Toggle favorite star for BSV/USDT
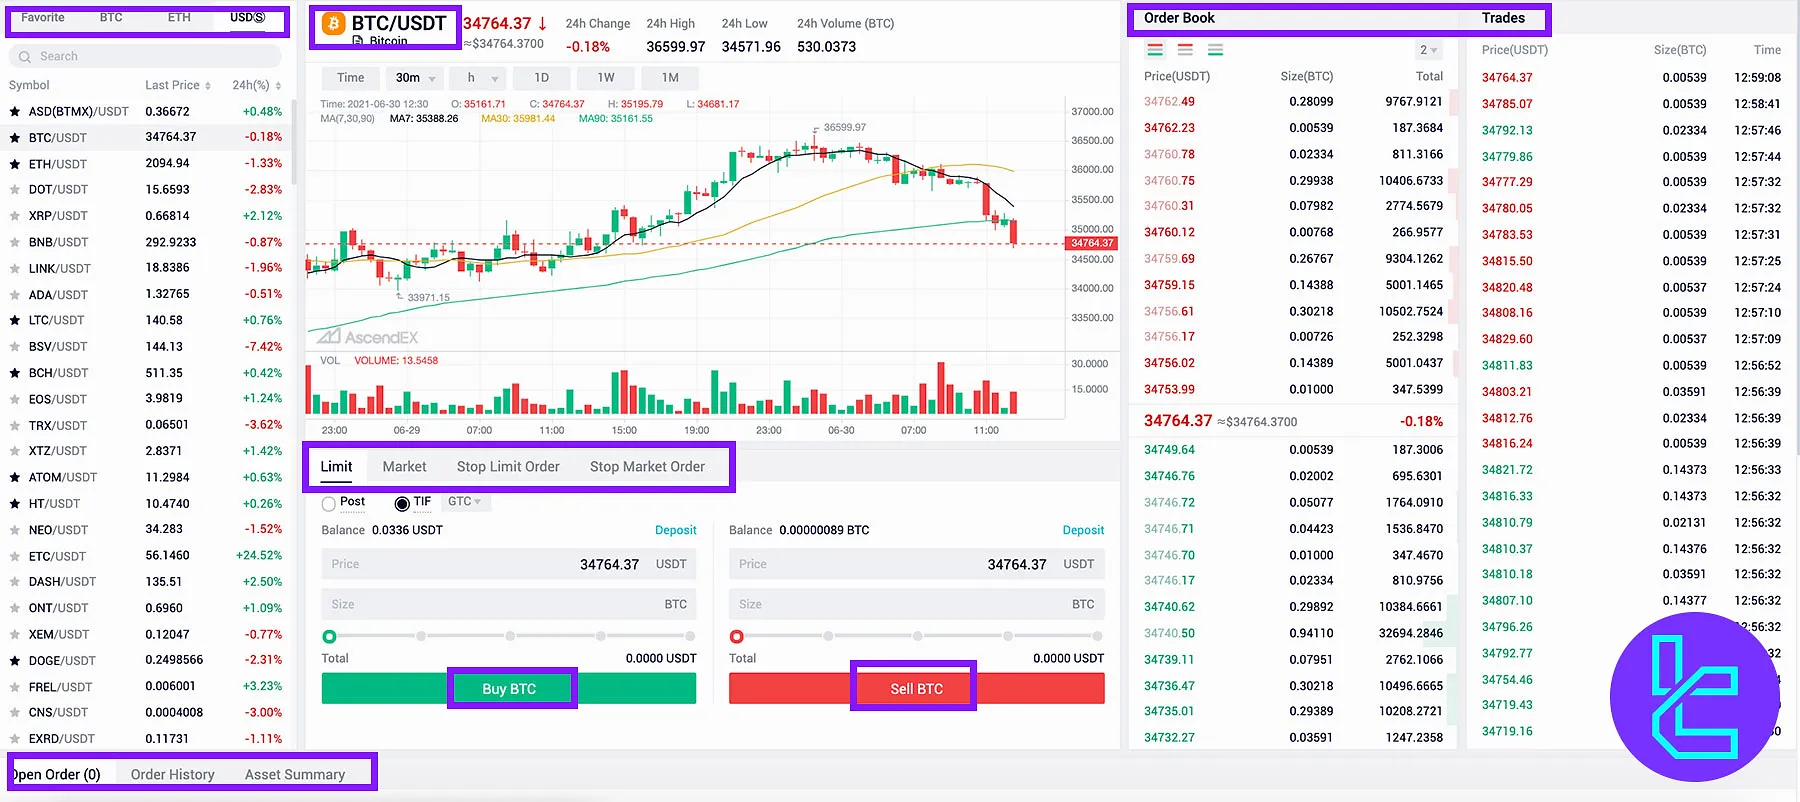Image resolution: width=1800 pixels, height=802 pixels. click(x=15, y=347)
